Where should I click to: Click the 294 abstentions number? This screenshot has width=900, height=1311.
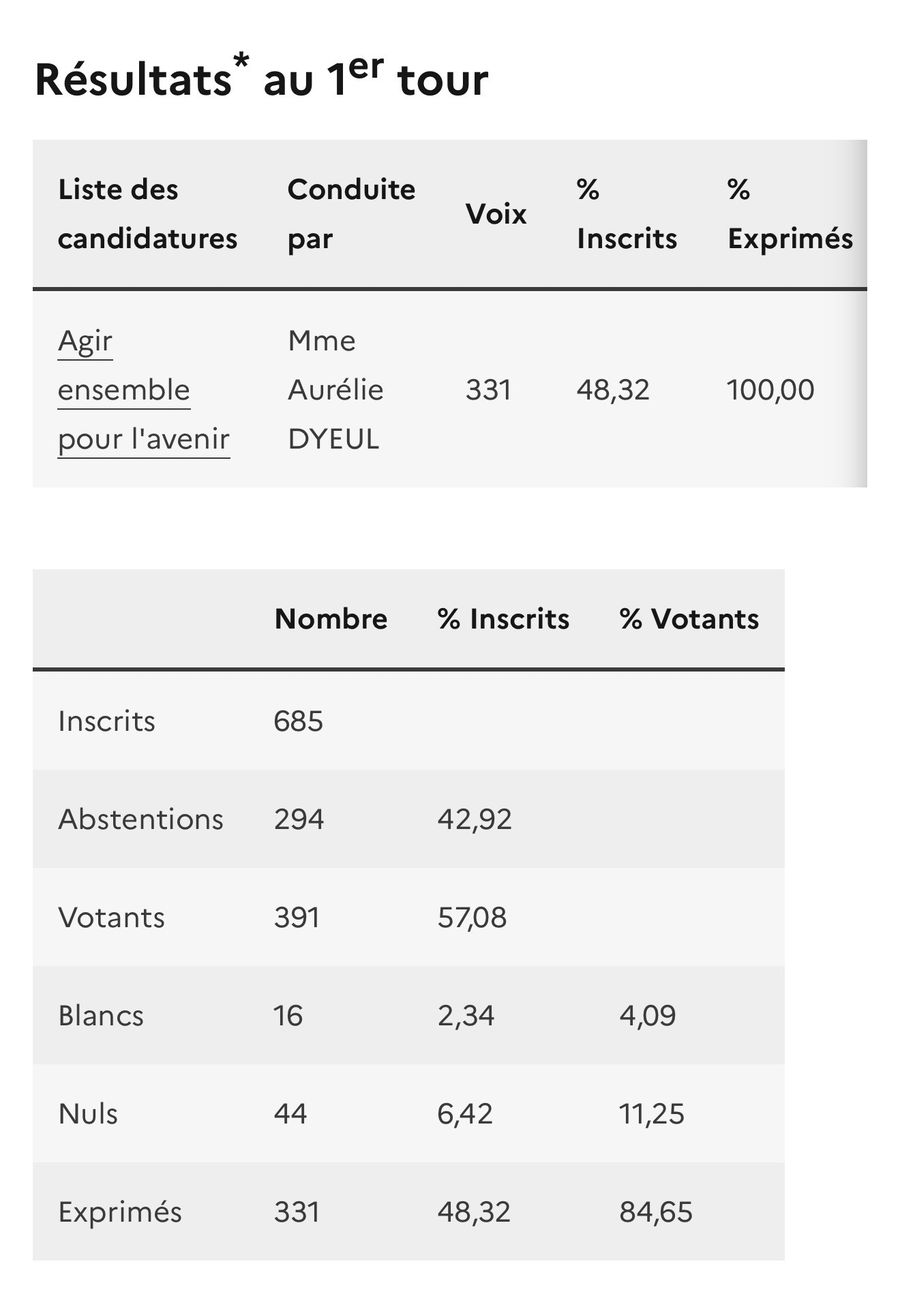pyautogui.click(x=299, y=819)
